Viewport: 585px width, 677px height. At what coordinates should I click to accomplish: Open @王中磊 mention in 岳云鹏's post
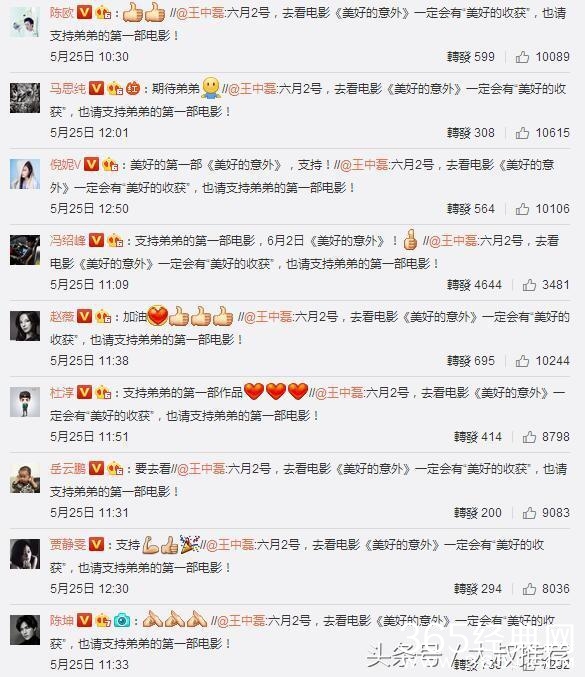pos(201,468)
